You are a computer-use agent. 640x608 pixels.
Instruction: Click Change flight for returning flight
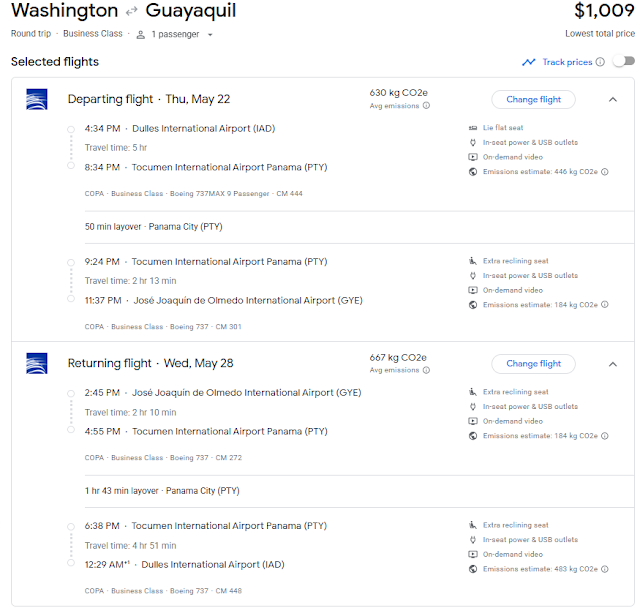533,364
